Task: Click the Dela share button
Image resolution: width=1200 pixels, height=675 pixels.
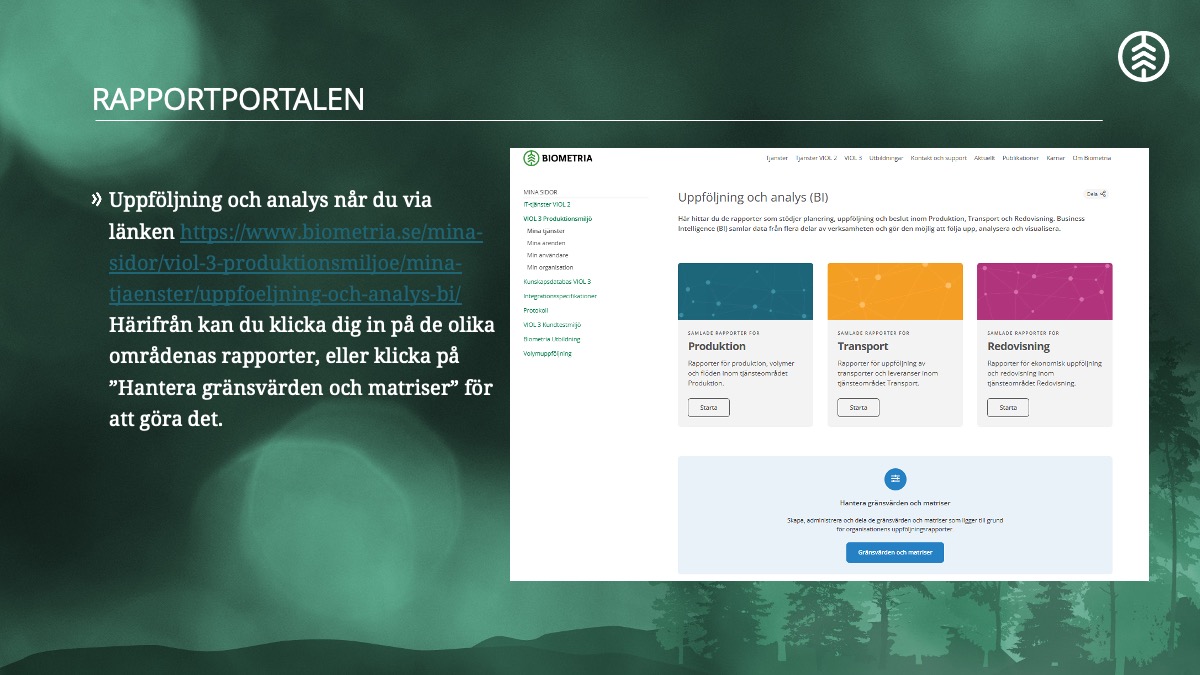Action: [x=1096, y=194]
